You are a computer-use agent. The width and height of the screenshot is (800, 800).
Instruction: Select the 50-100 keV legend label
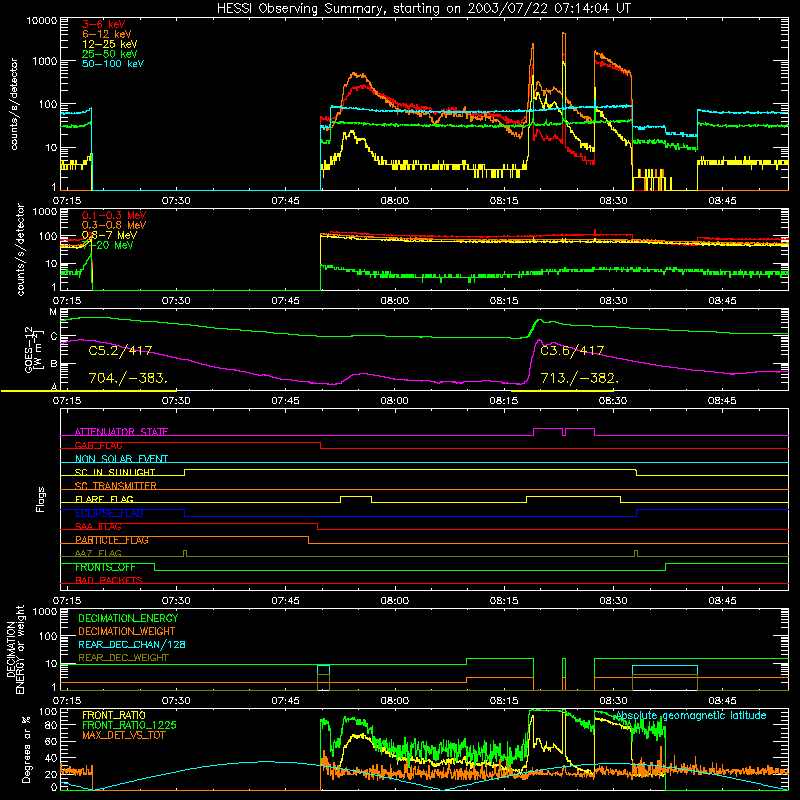pos(113,64)
